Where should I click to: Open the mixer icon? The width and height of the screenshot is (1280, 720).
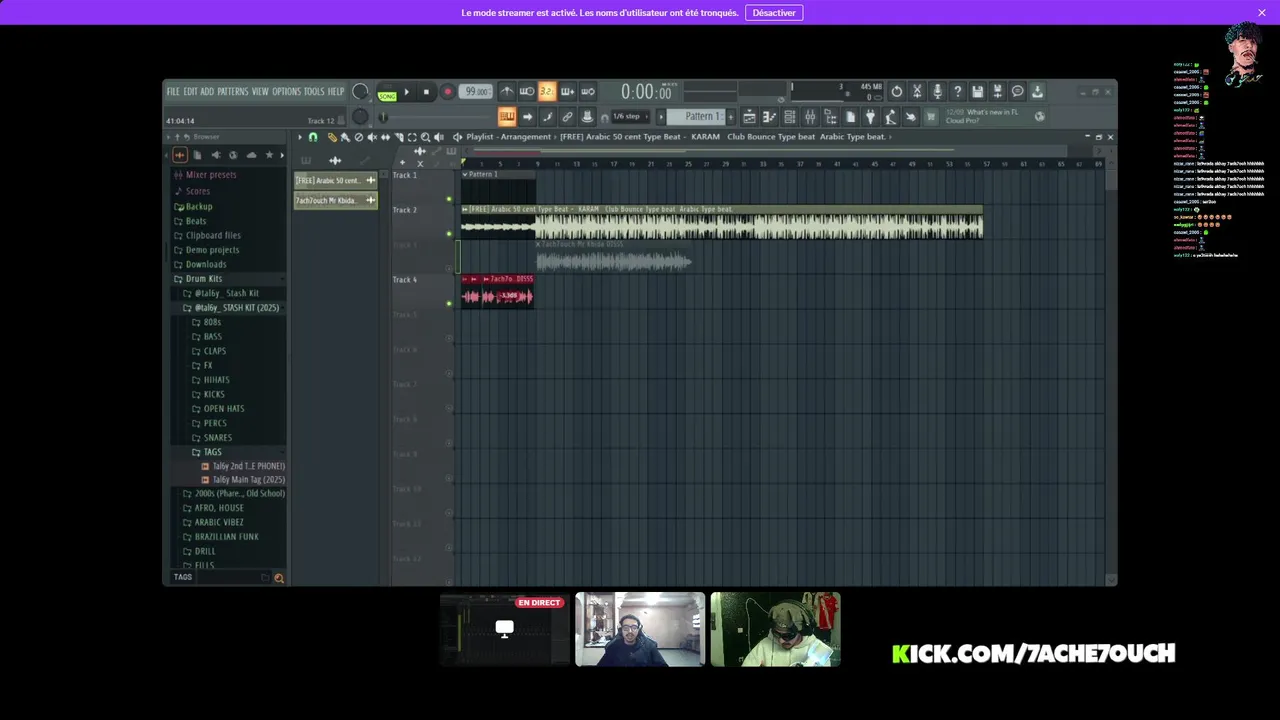810,117
